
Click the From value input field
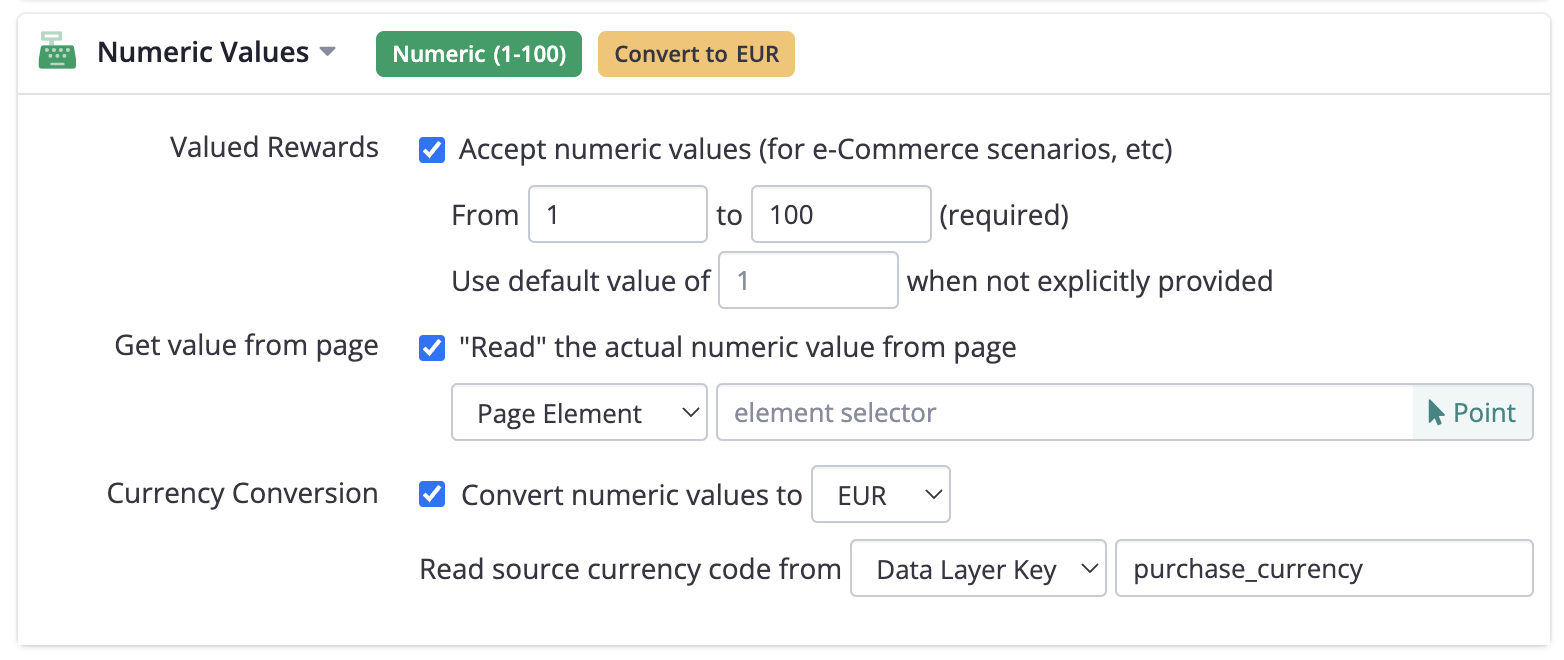(617, 214)
